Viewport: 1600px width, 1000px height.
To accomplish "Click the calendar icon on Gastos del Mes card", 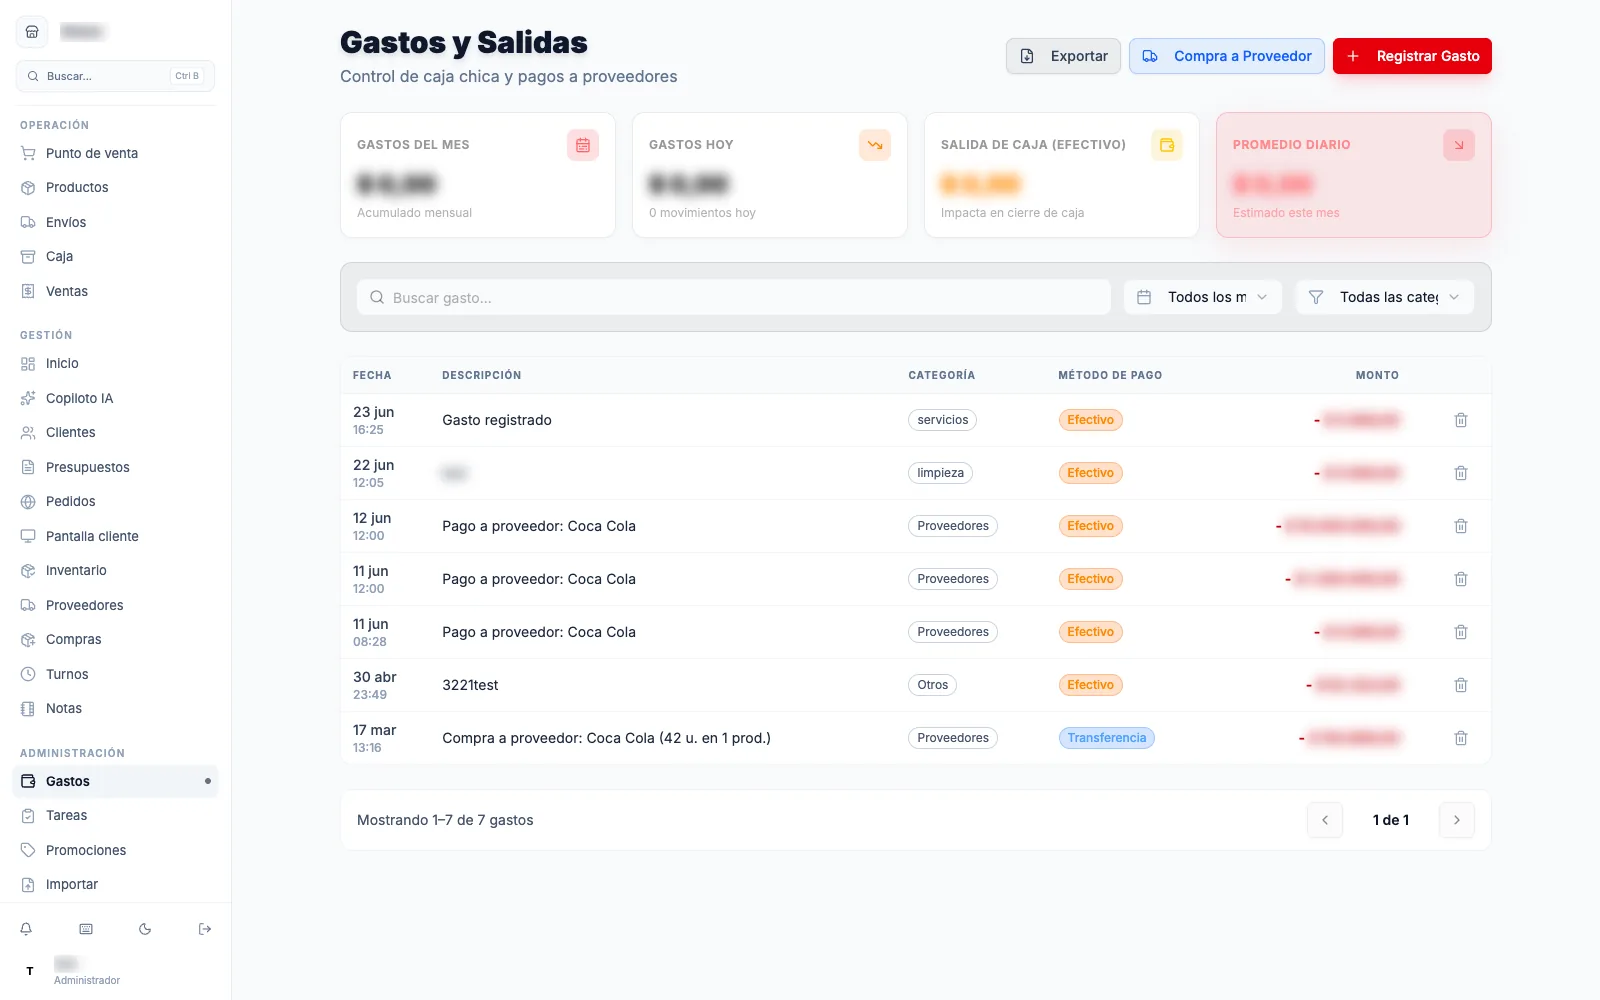I will tap(583, 145).
